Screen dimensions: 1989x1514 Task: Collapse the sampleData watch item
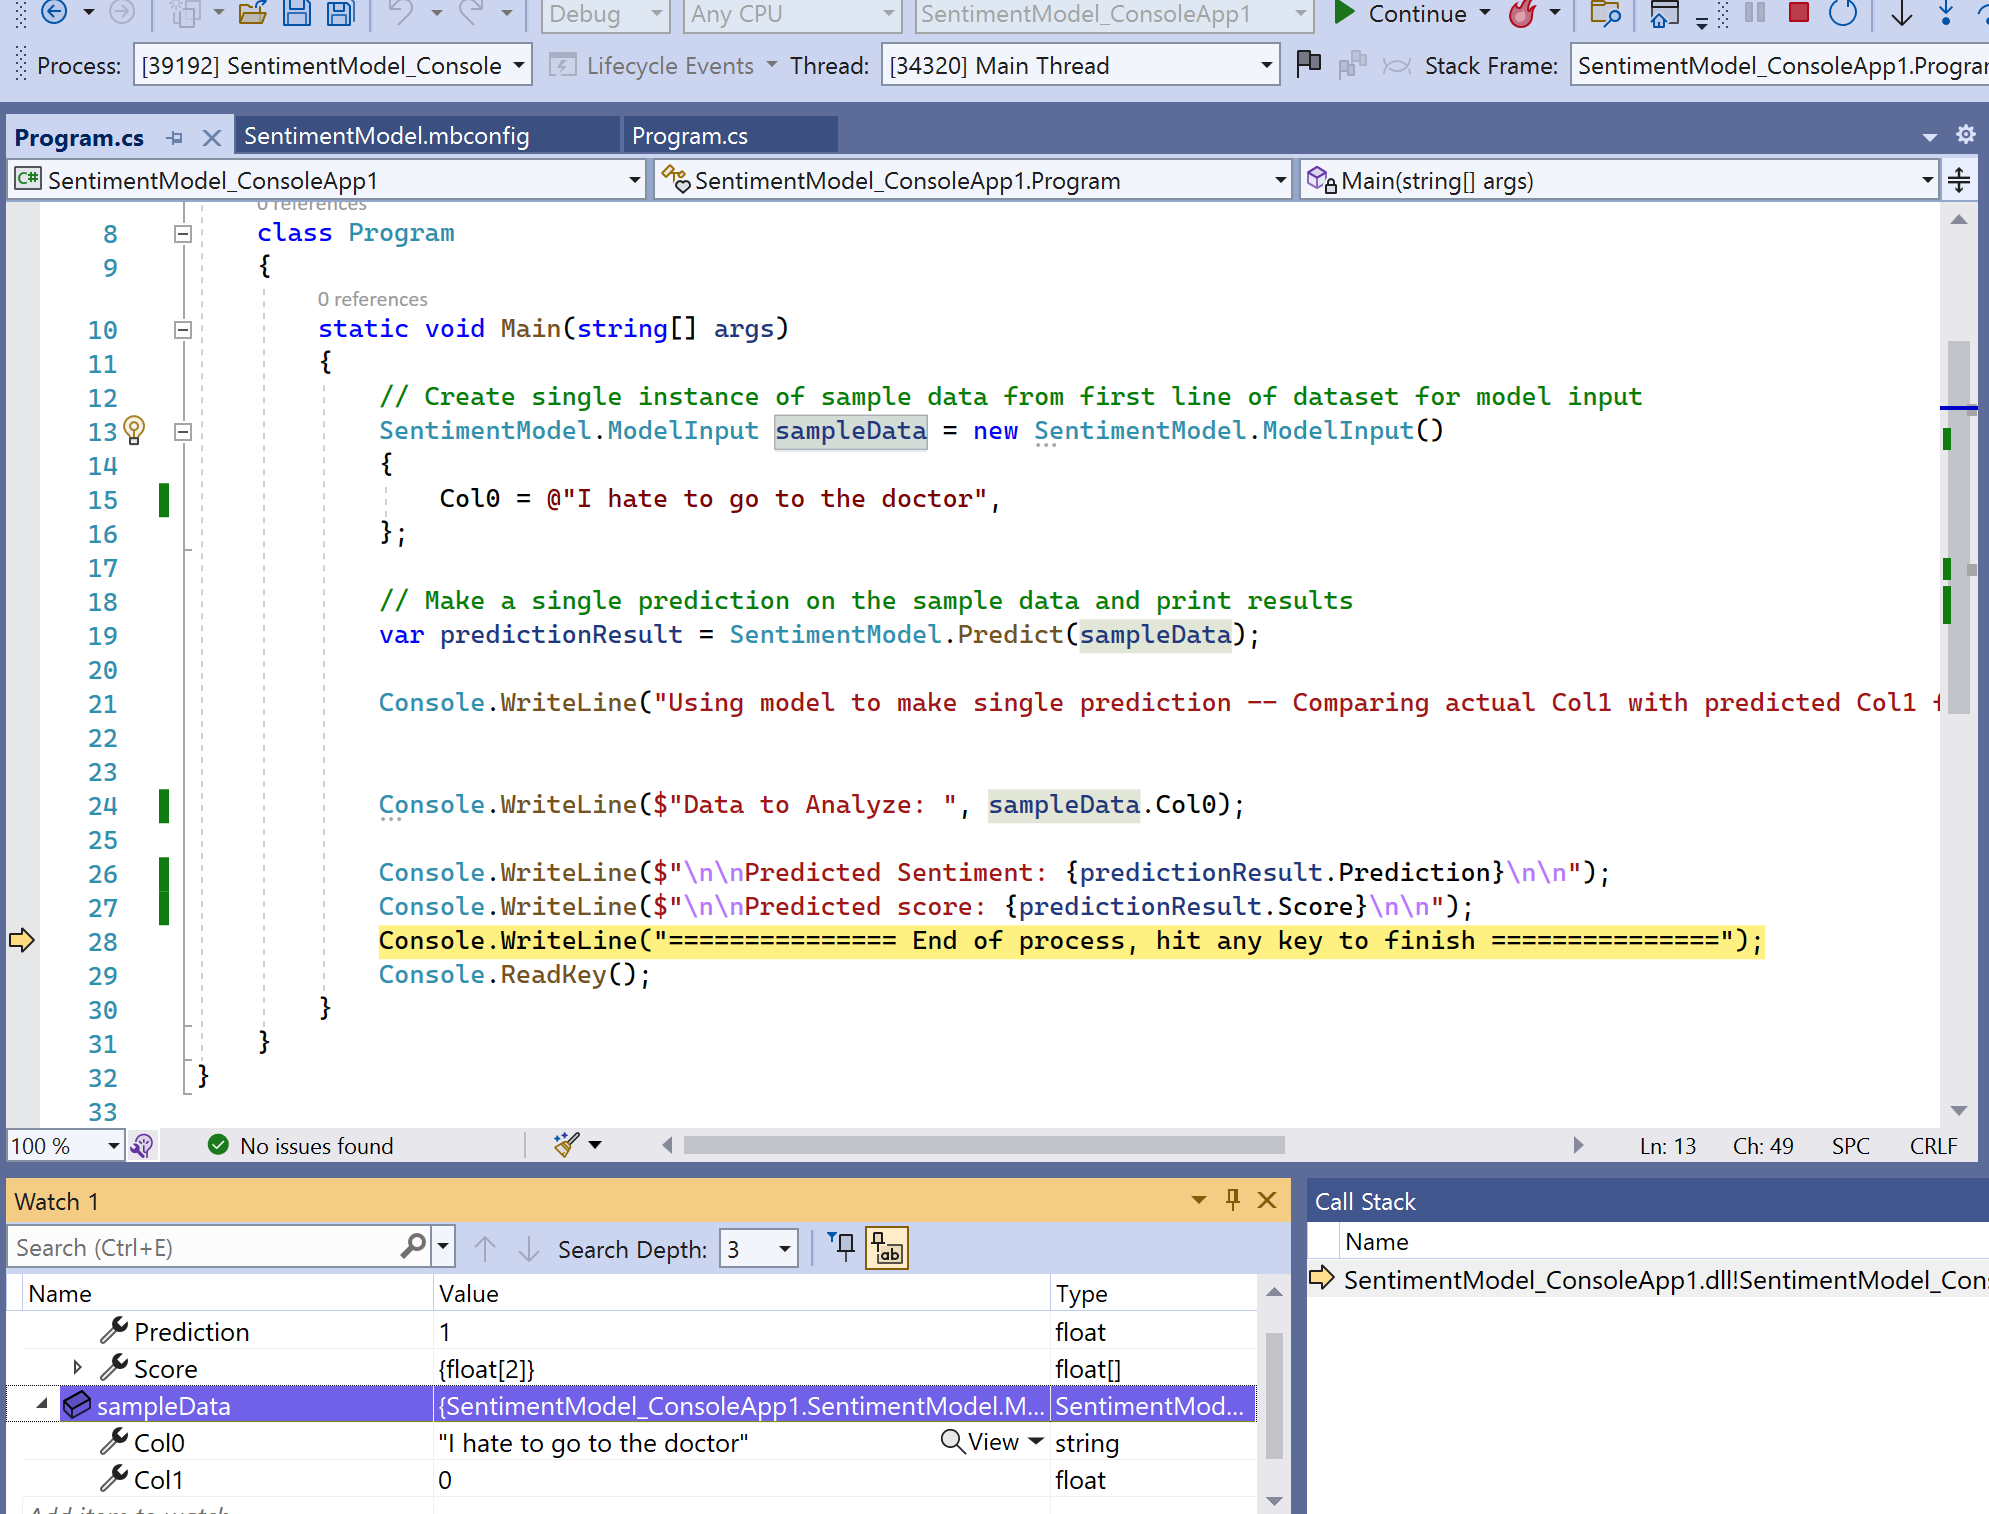click(x=41, y=1405)
